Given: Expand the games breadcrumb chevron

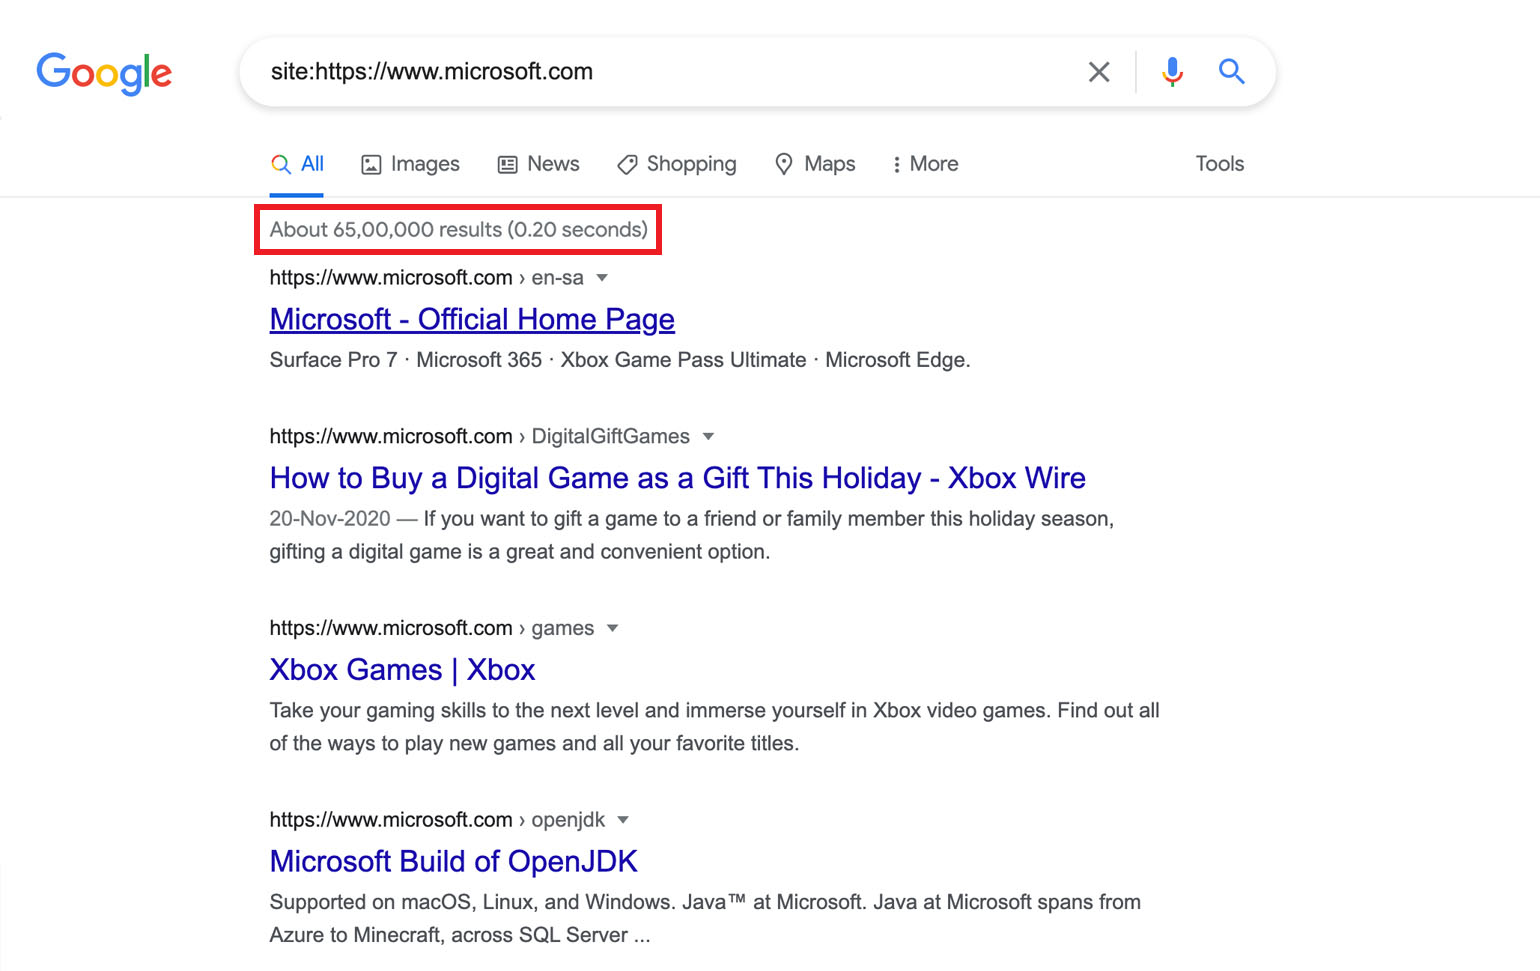Looking at the screenshot, I should [x=612, y=628].
